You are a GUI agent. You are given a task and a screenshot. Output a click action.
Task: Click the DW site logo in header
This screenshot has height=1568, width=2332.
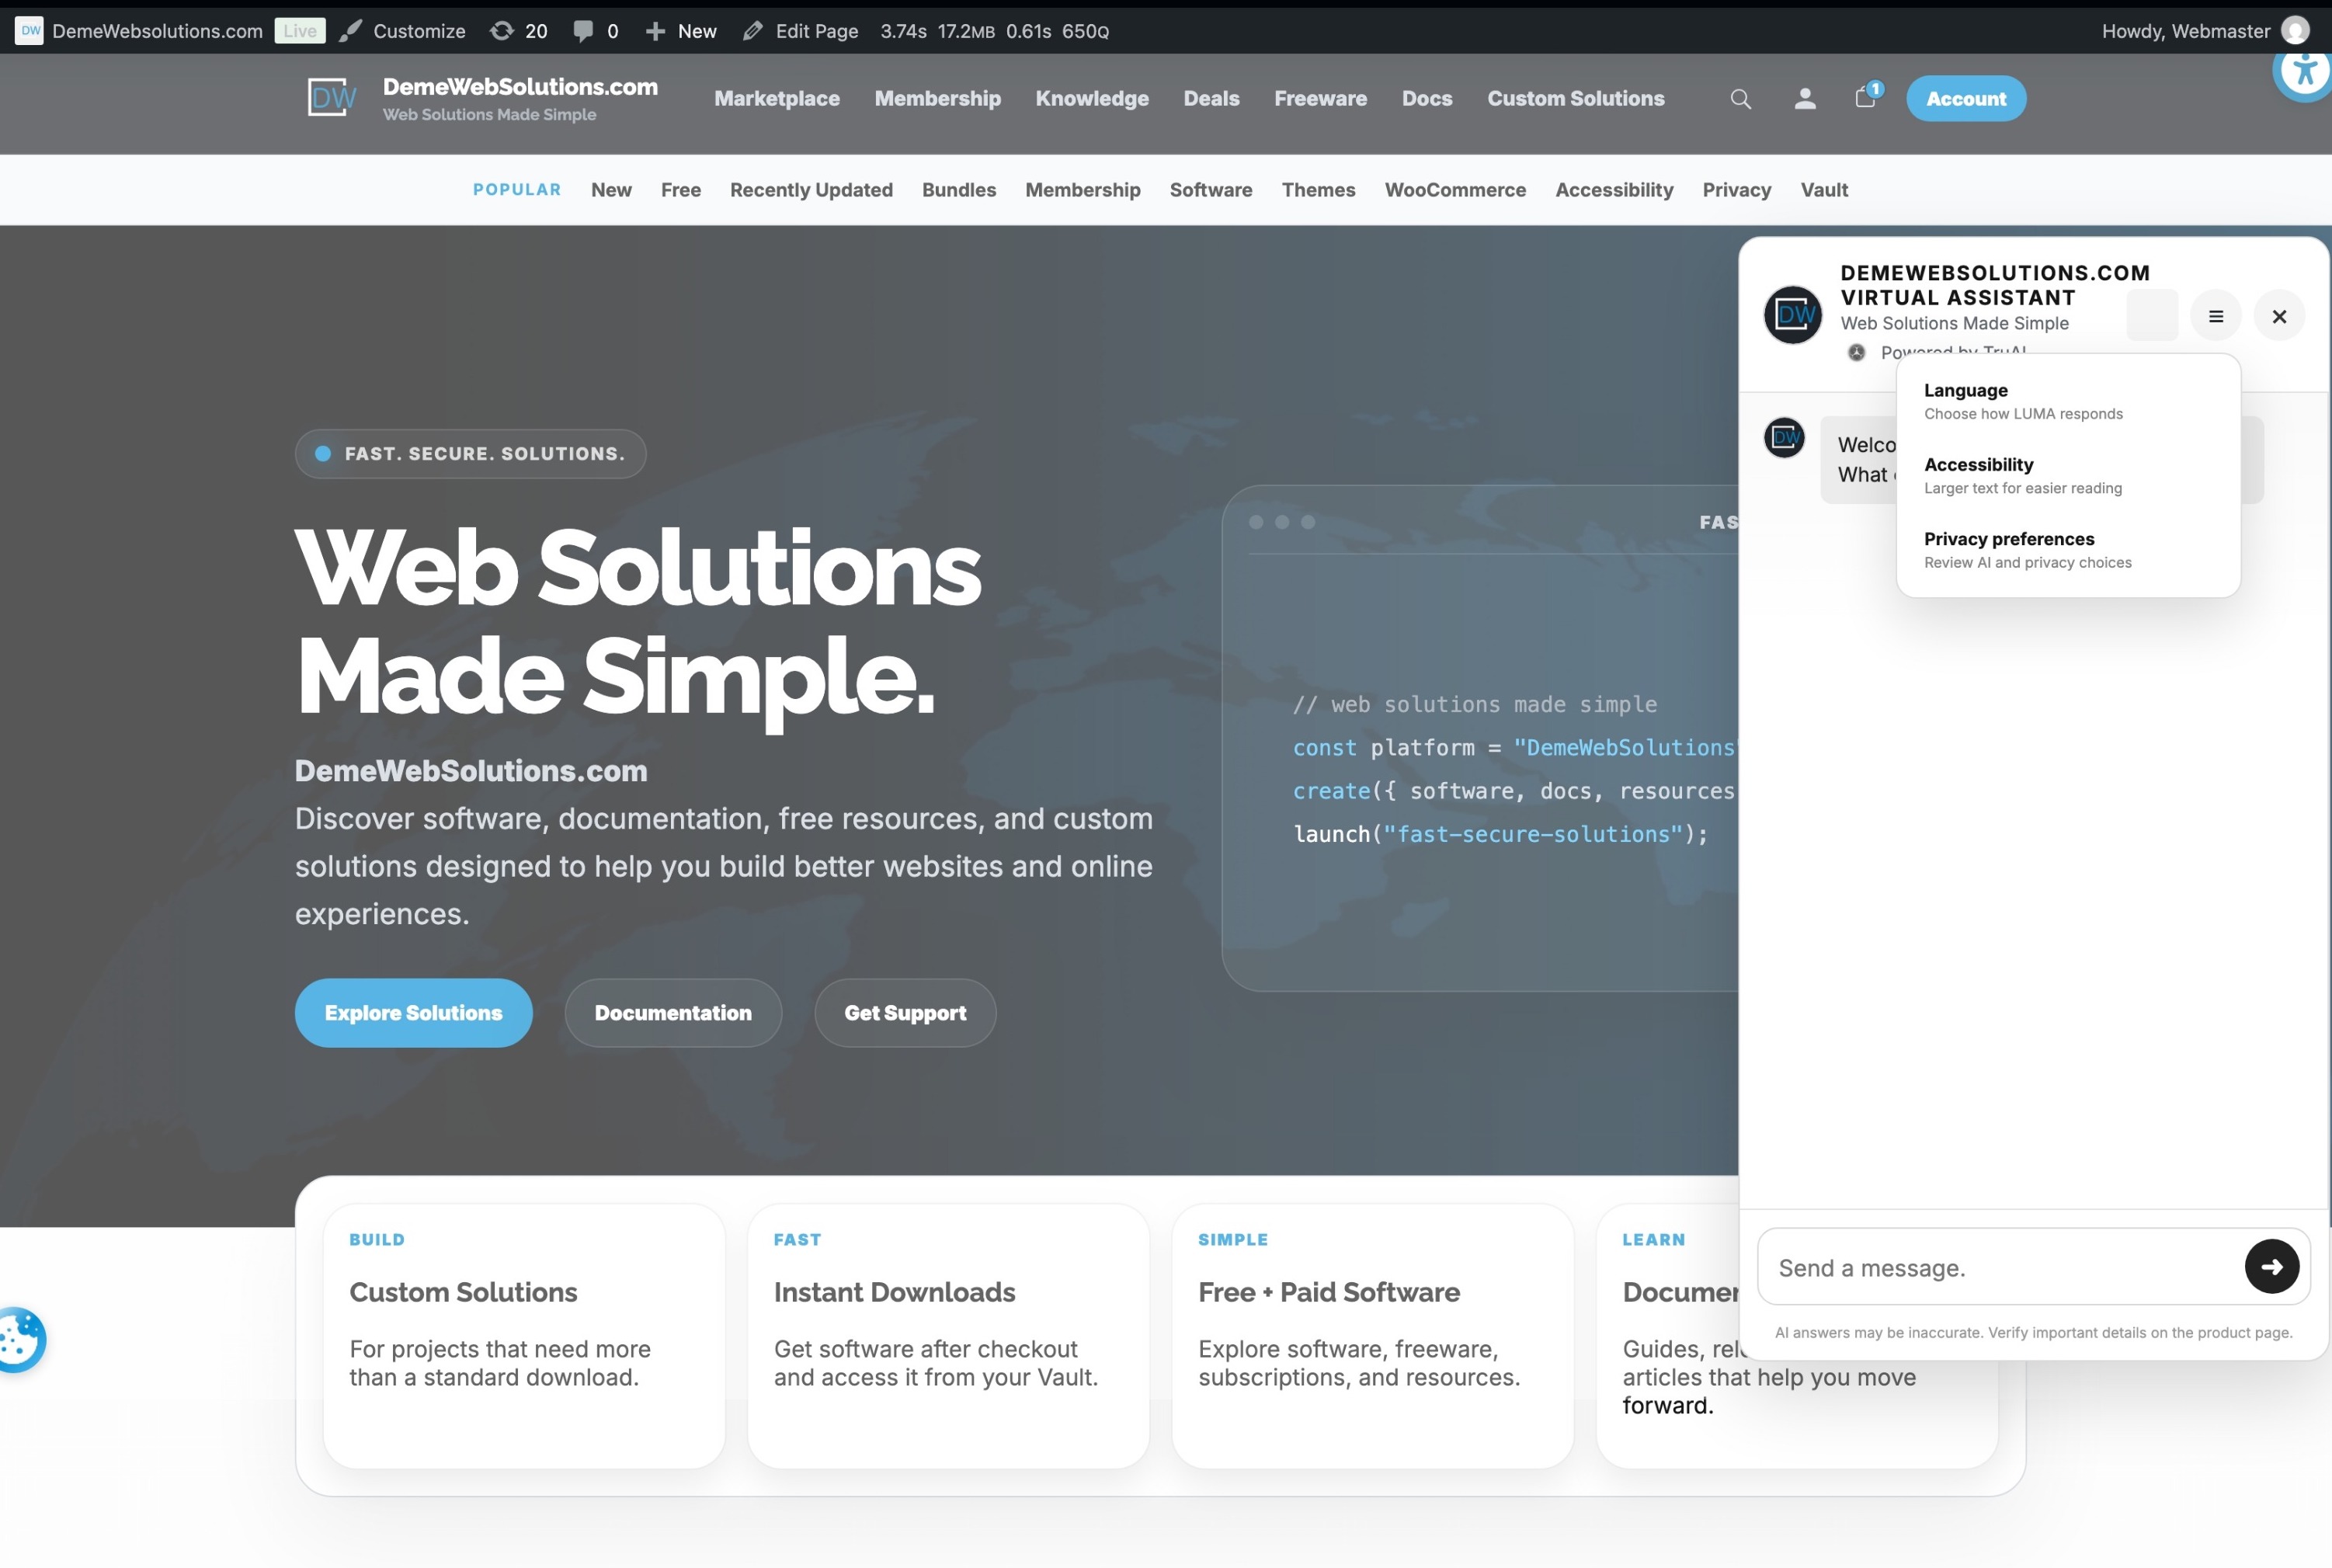331,98
